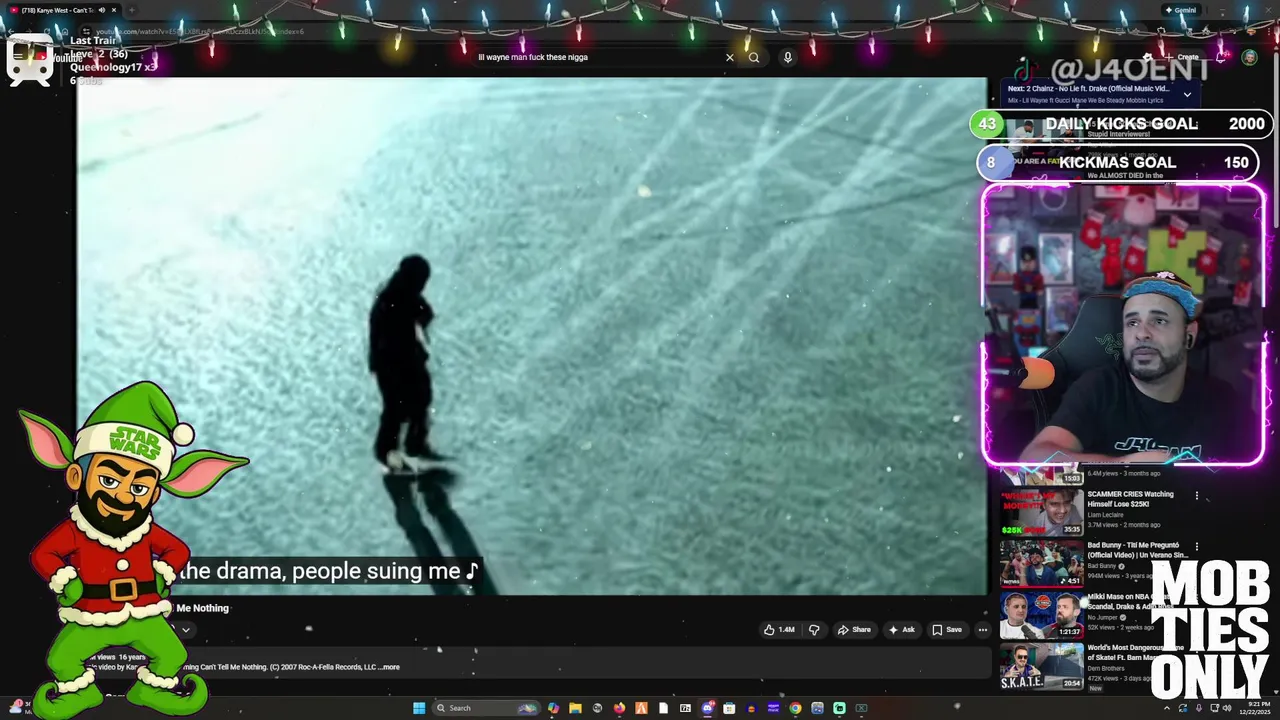Image resolution: width=1280 pixels, height=720 pixels.
Task: Start voice search with the microphone icon
Action: tap(788, 57)
